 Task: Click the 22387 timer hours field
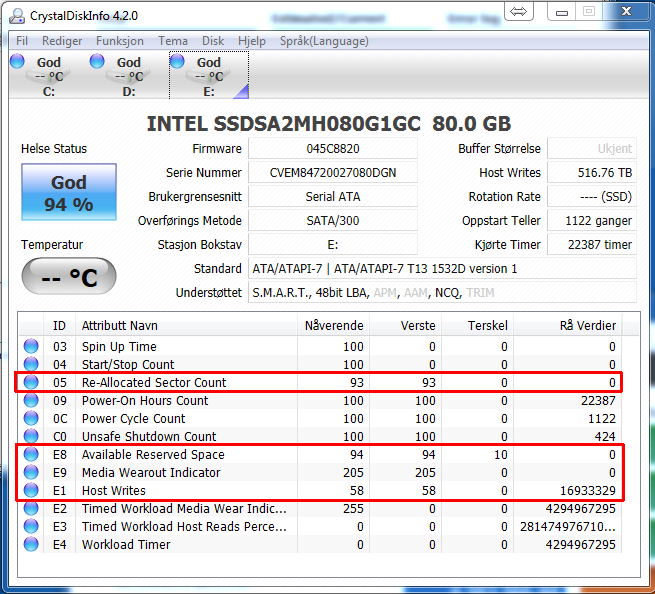592,245
